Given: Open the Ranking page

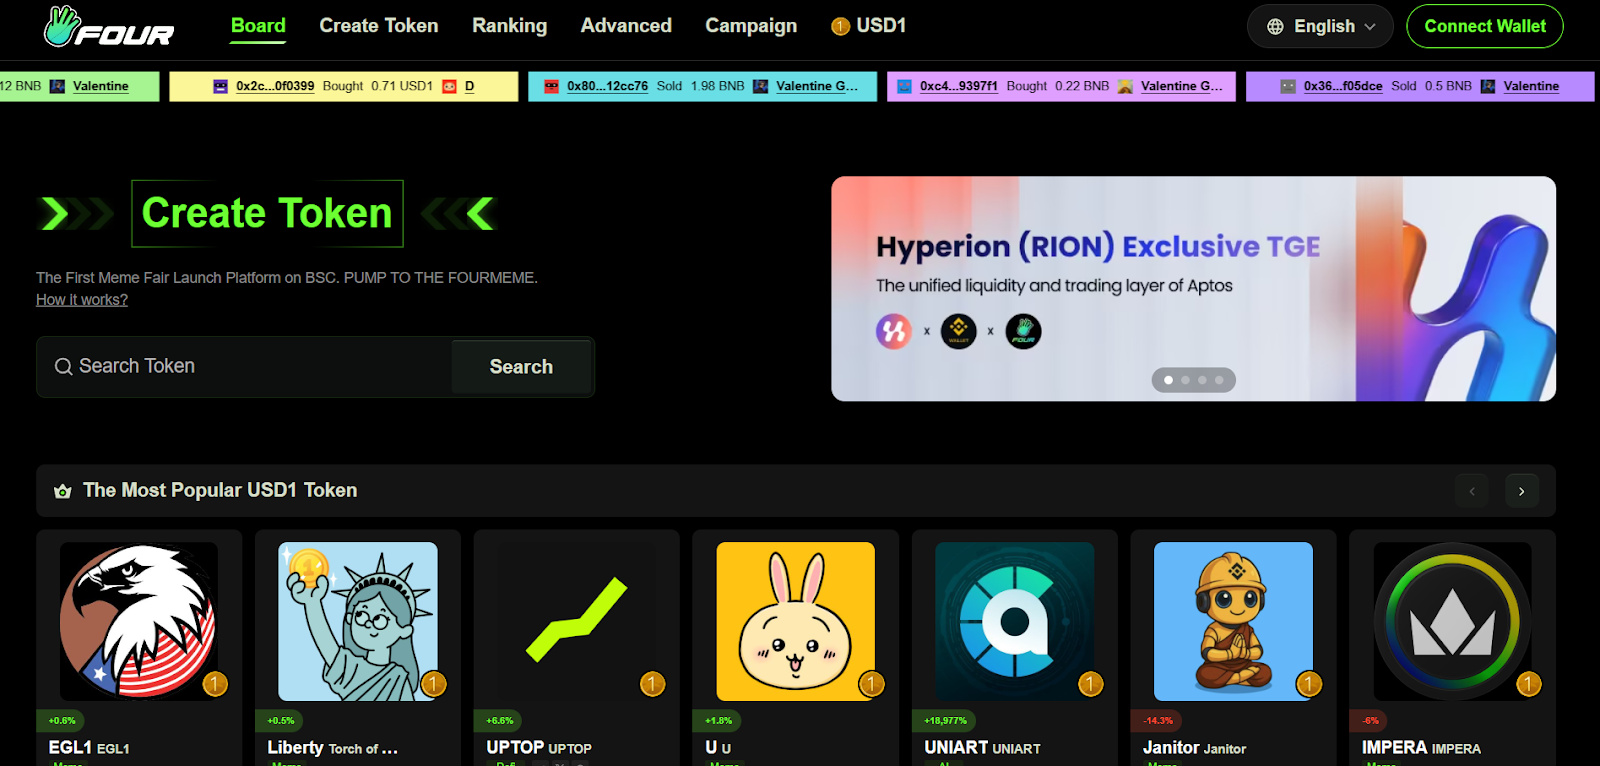Looking at the screenshot, I should [x=510, y=26].
